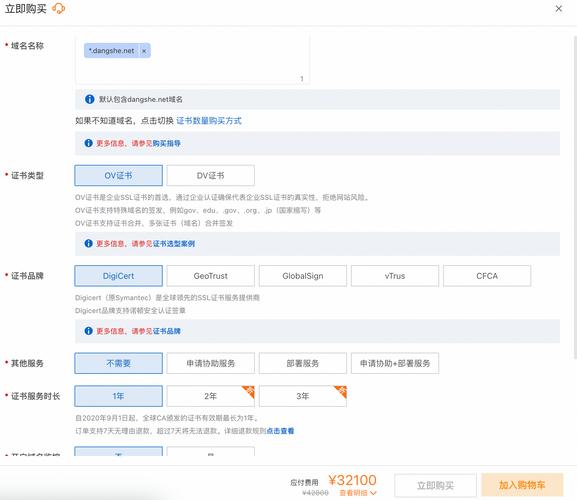Image resolution: width=577 pixels, height=500 pixels.
Task: Choose DigiCert brand
Action: 118,276
